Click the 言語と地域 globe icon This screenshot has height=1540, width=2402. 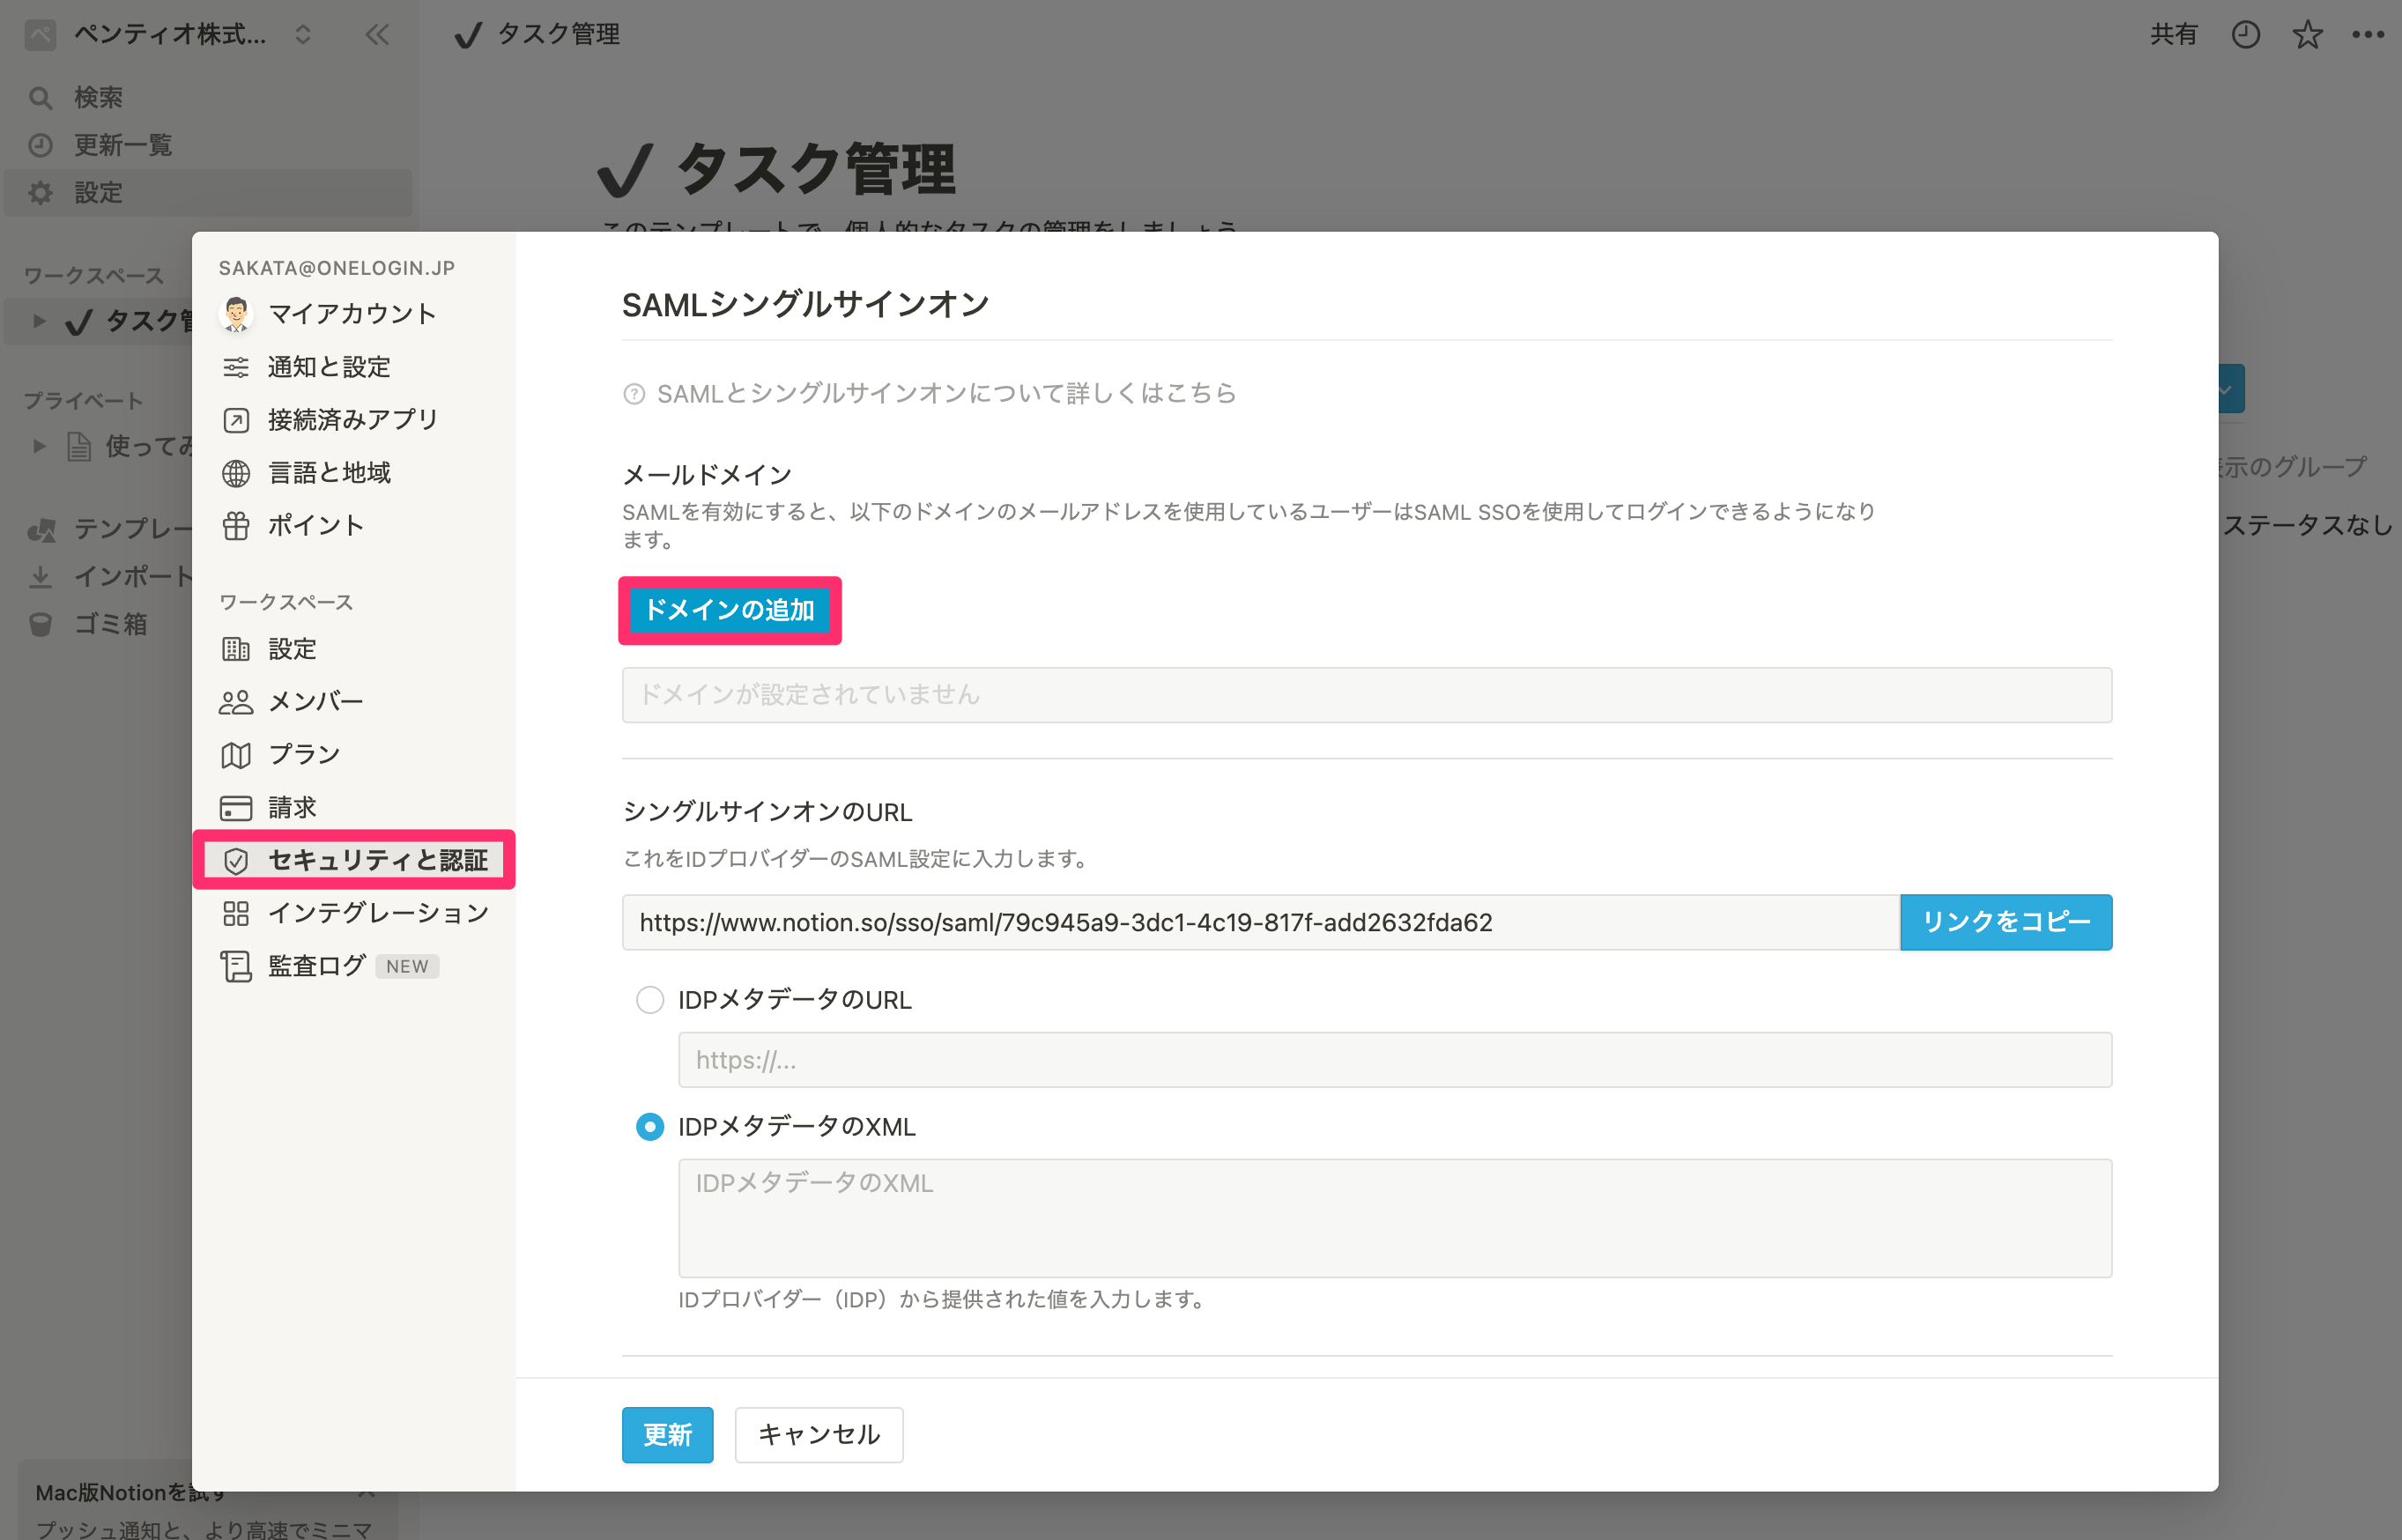(236, 473)
